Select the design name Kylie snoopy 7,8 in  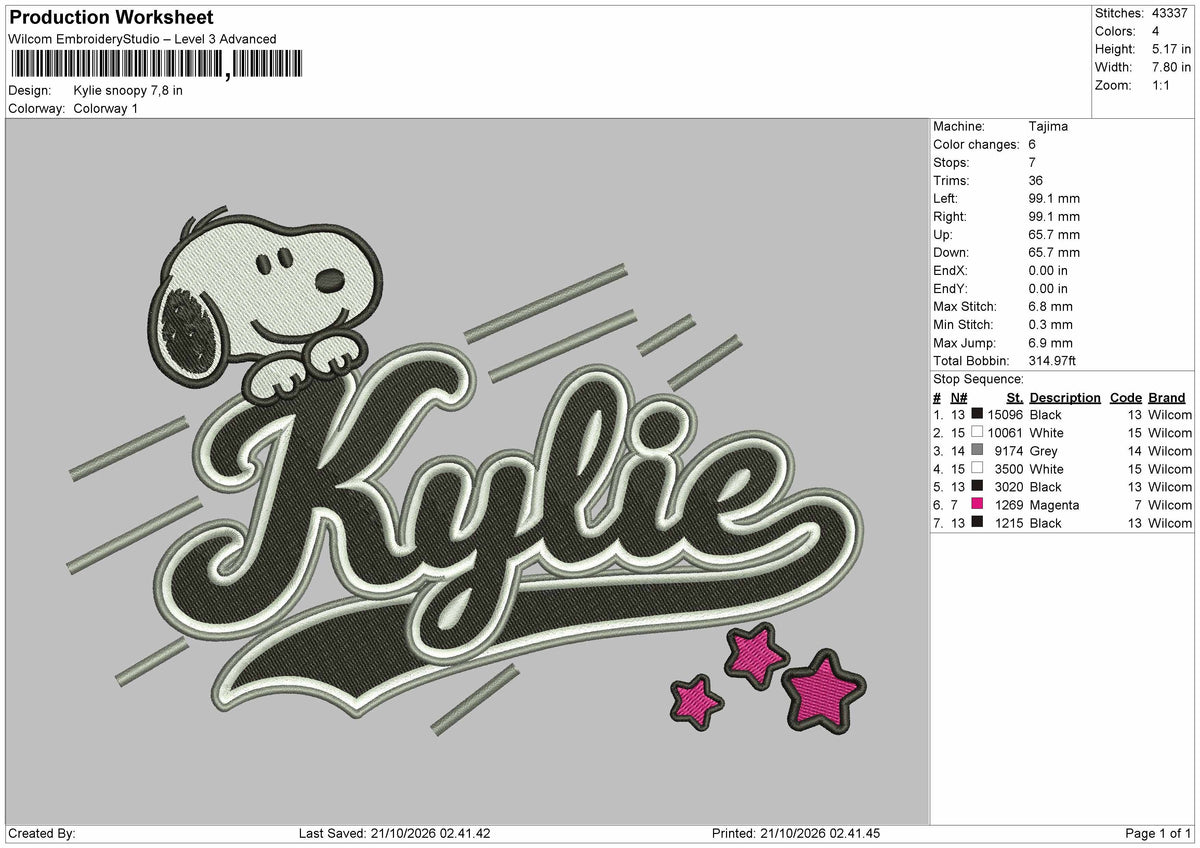point(129,90)
